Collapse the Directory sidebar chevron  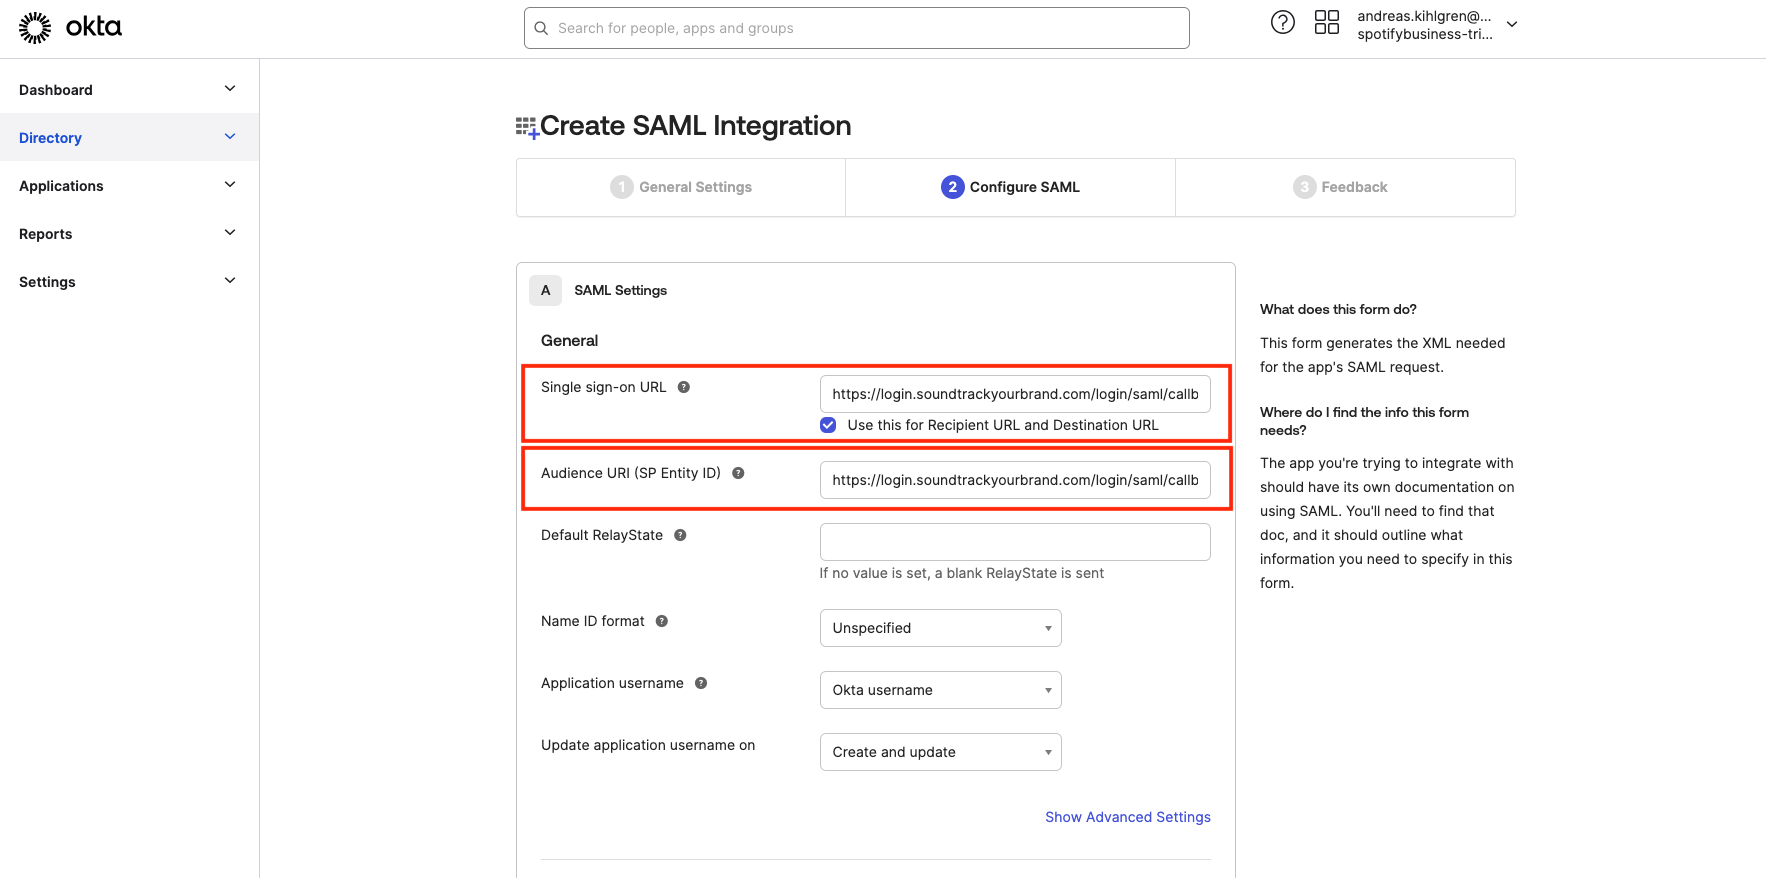click(230, 137)
